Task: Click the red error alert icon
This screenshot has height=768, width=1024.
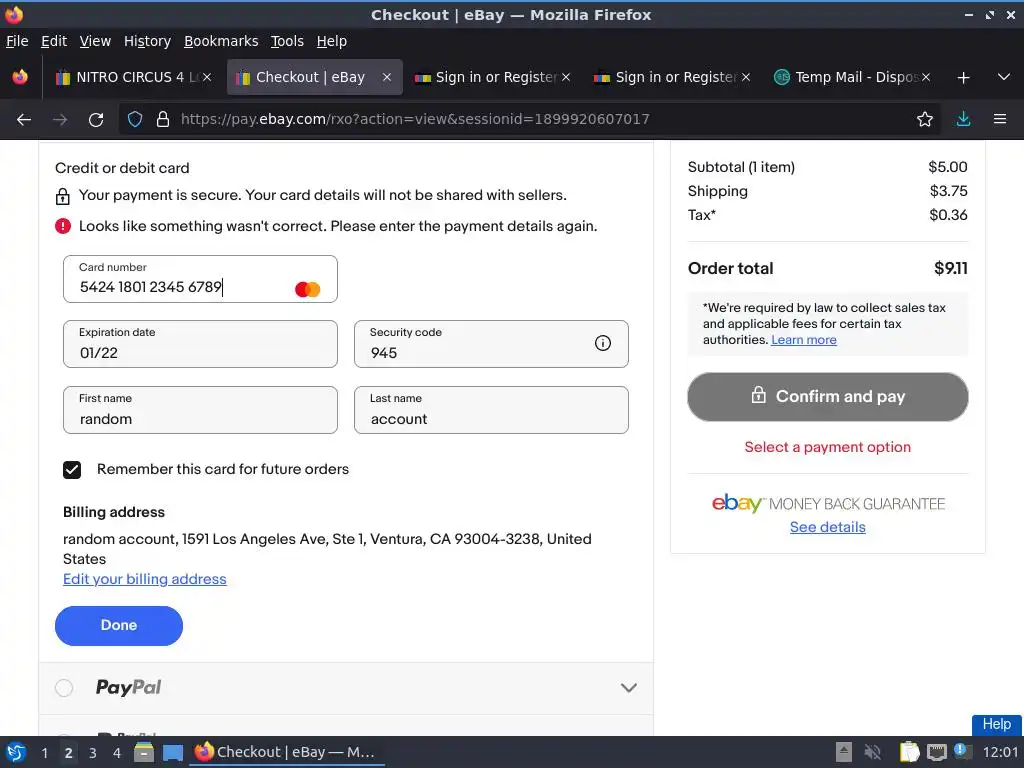Action: point(63,226)
